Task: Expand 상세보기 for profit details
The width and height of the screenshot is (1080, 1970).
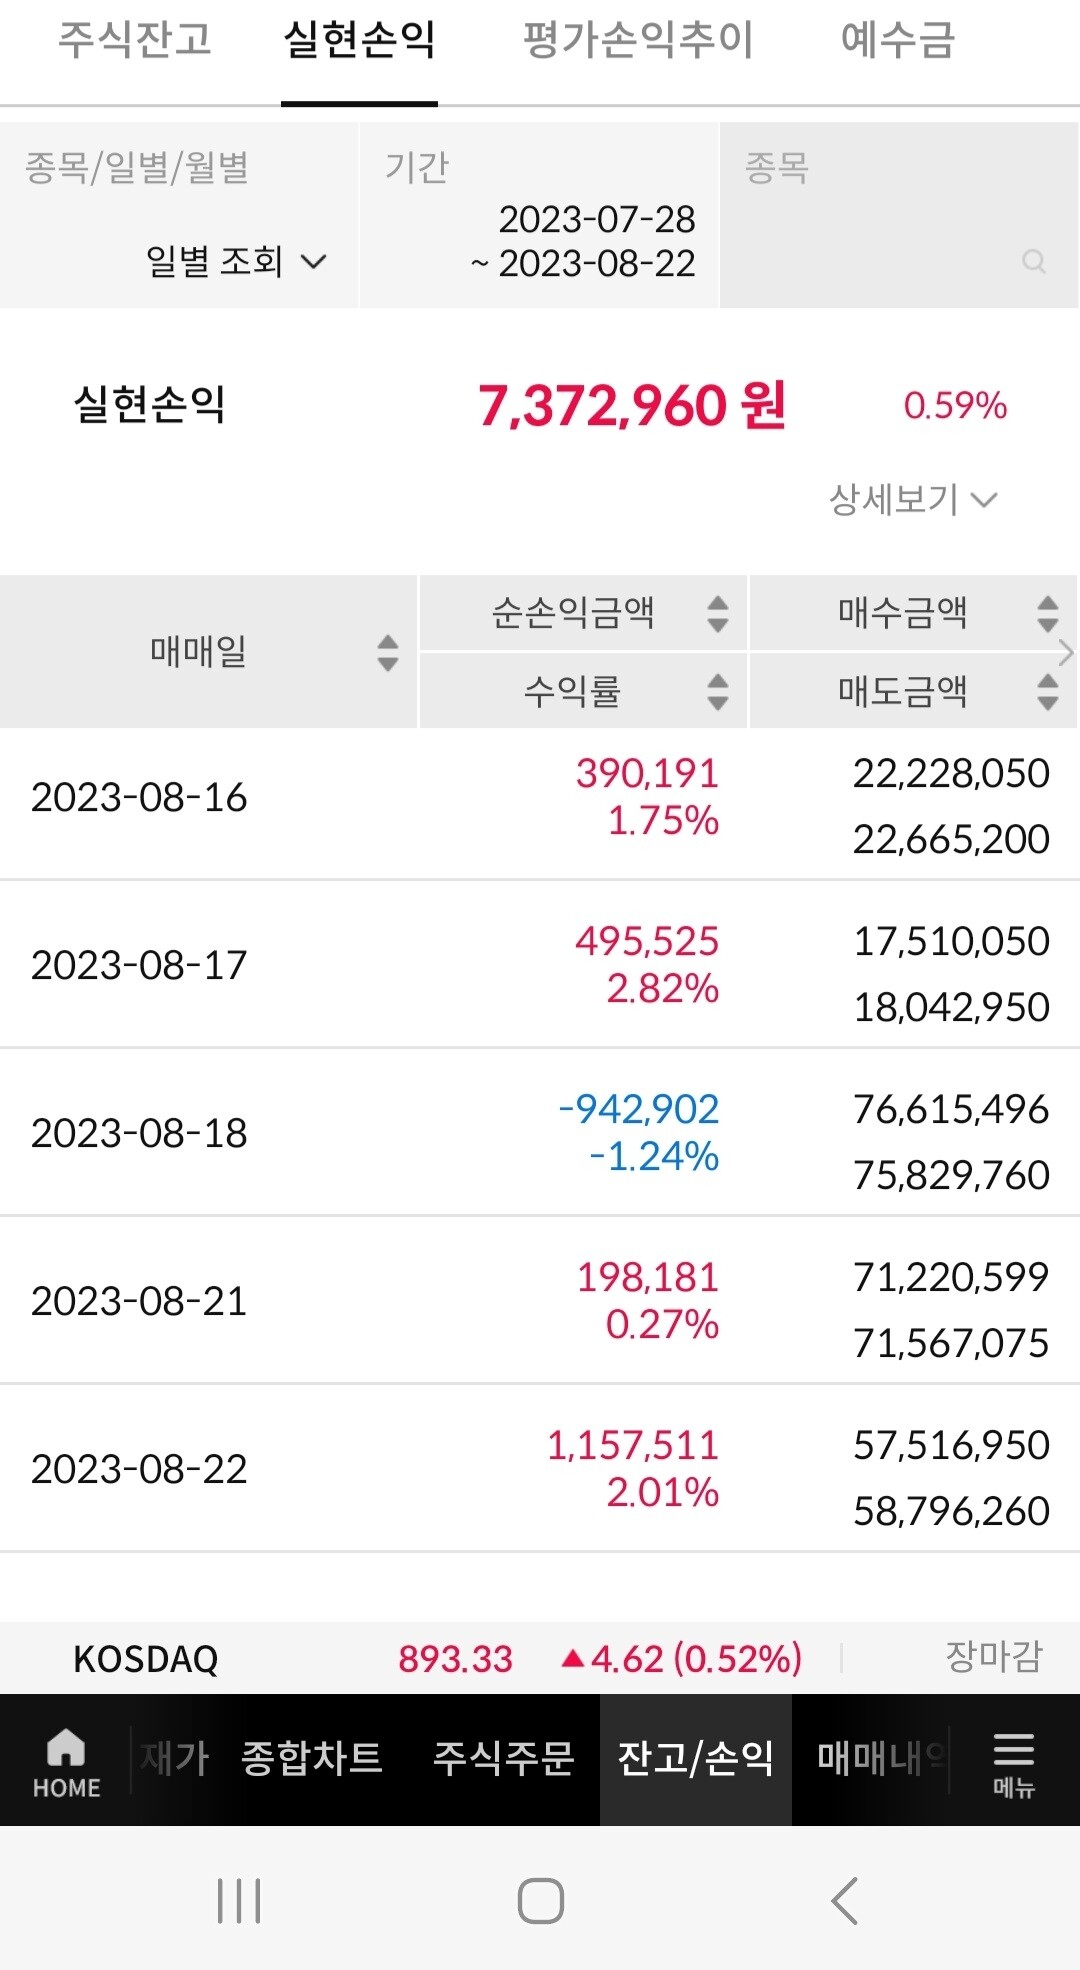Action: pyautogui.click(x=908, y=497)
